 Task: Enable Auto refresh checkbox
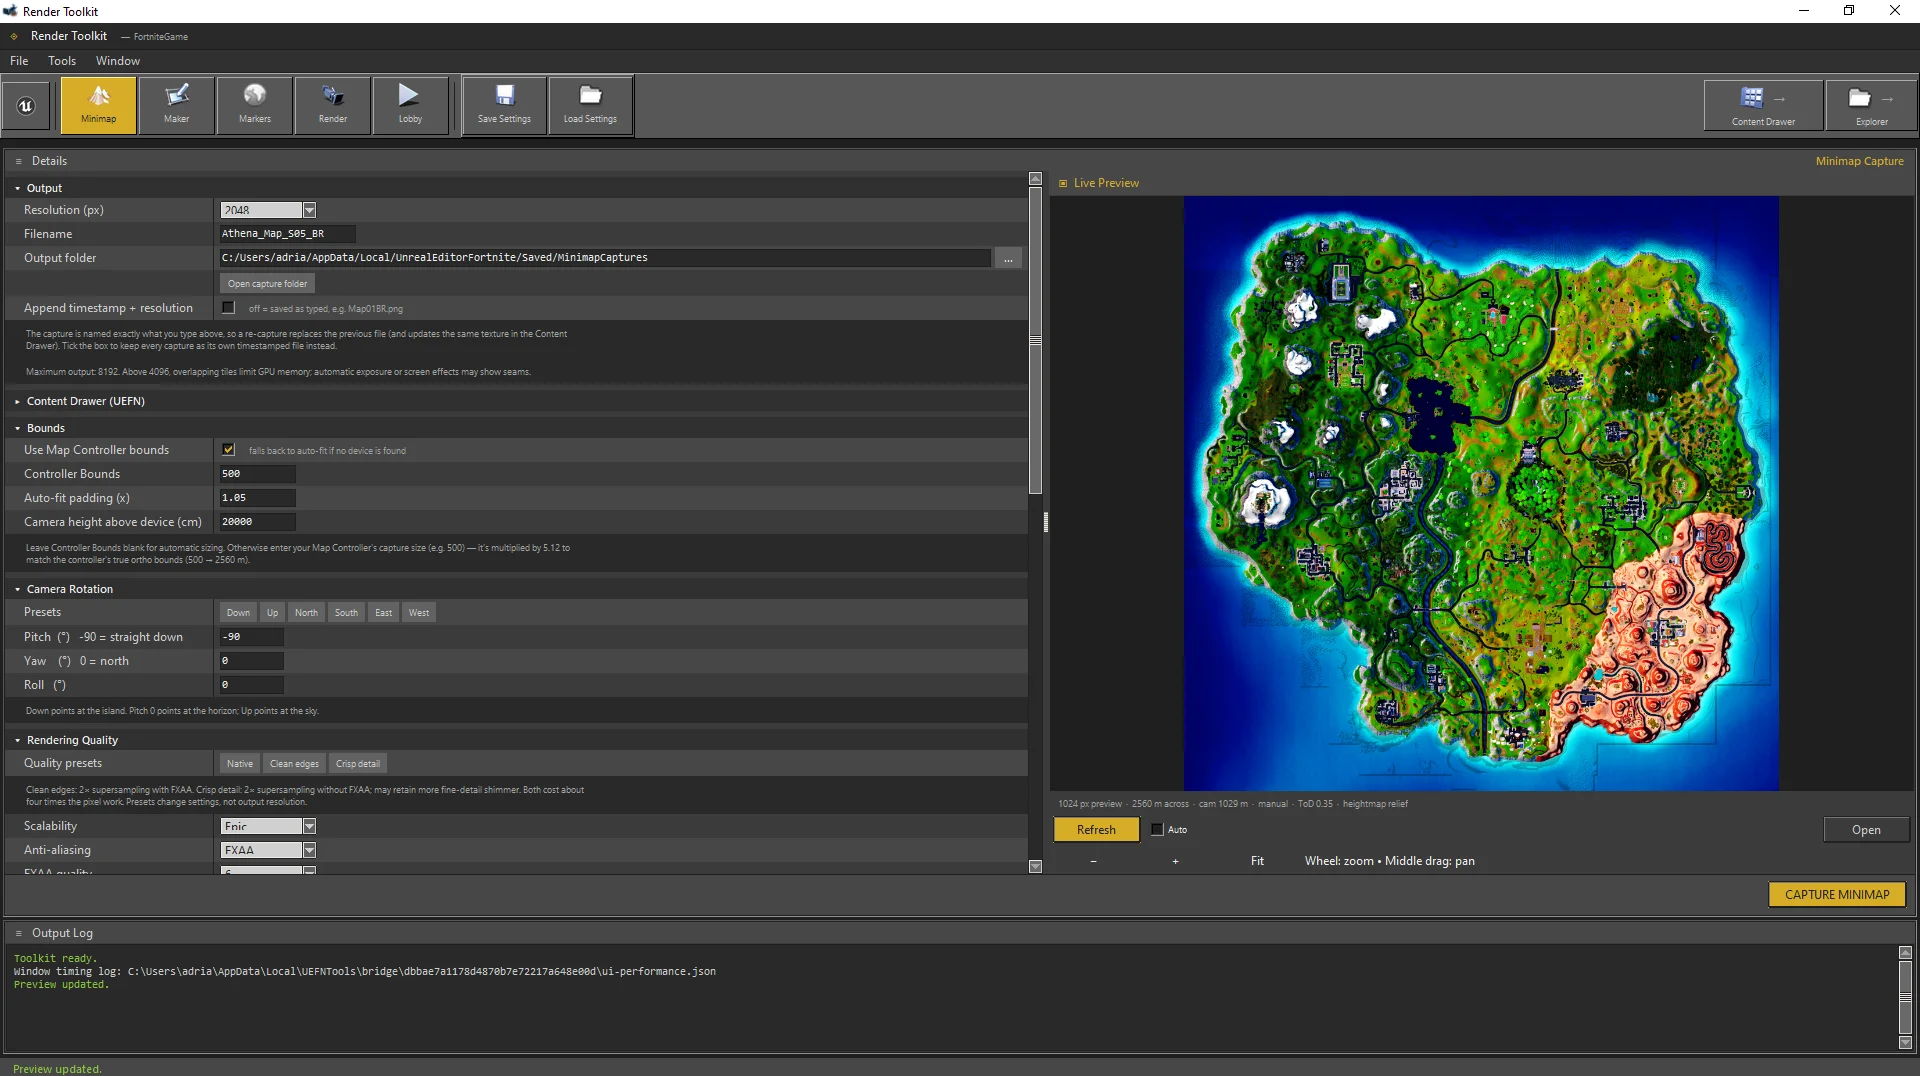[x=1157, y=830]
